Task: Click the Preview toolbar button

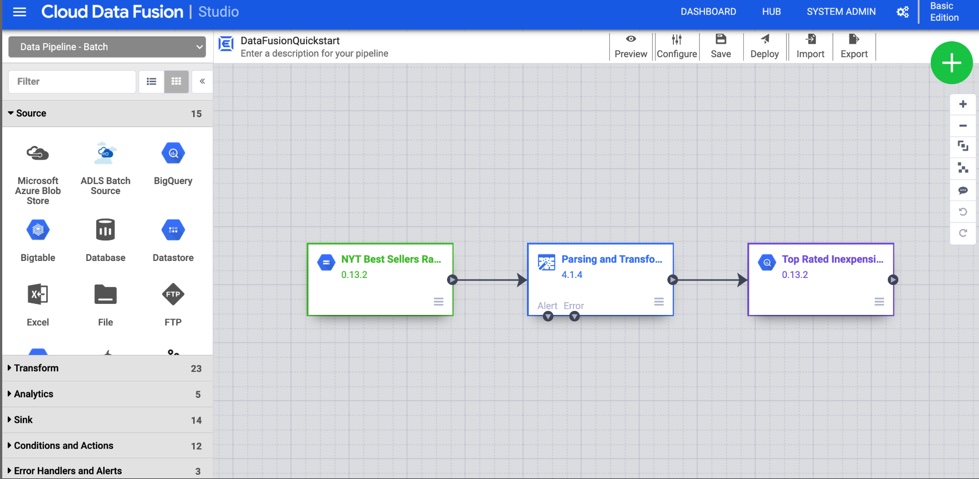Action: 631,47
